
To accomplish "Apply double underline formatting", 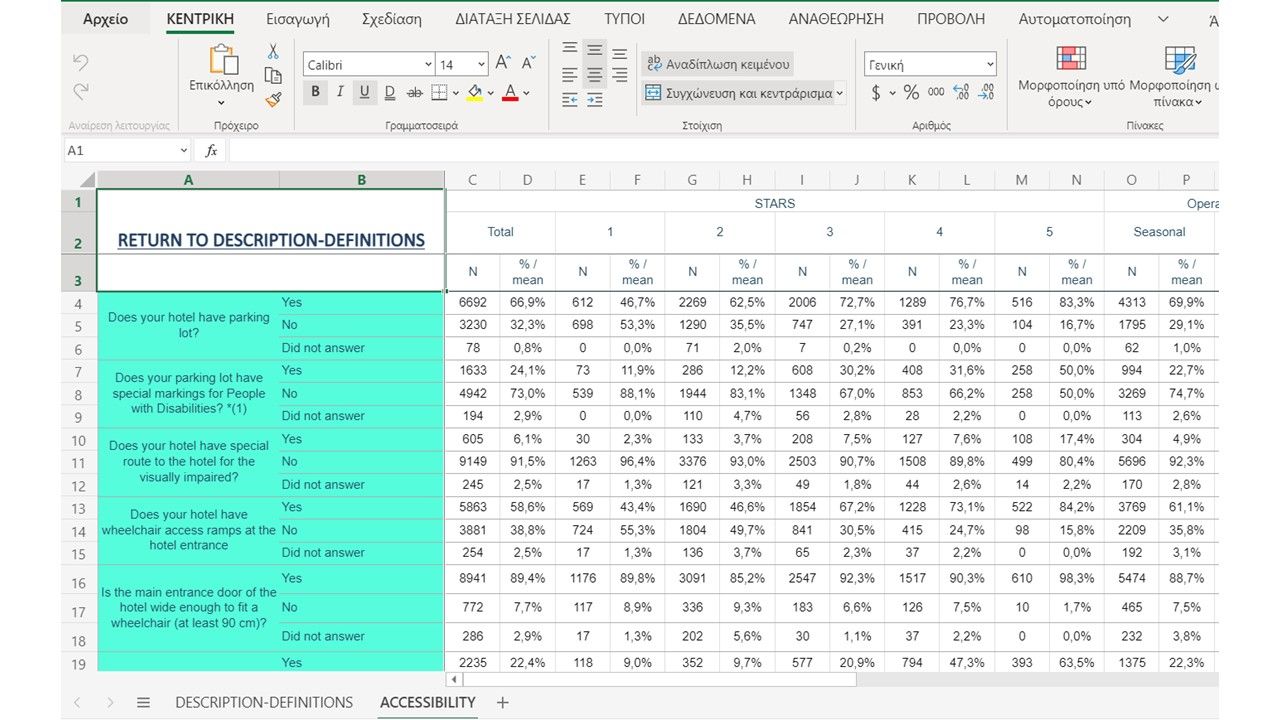I will [389, 93].
